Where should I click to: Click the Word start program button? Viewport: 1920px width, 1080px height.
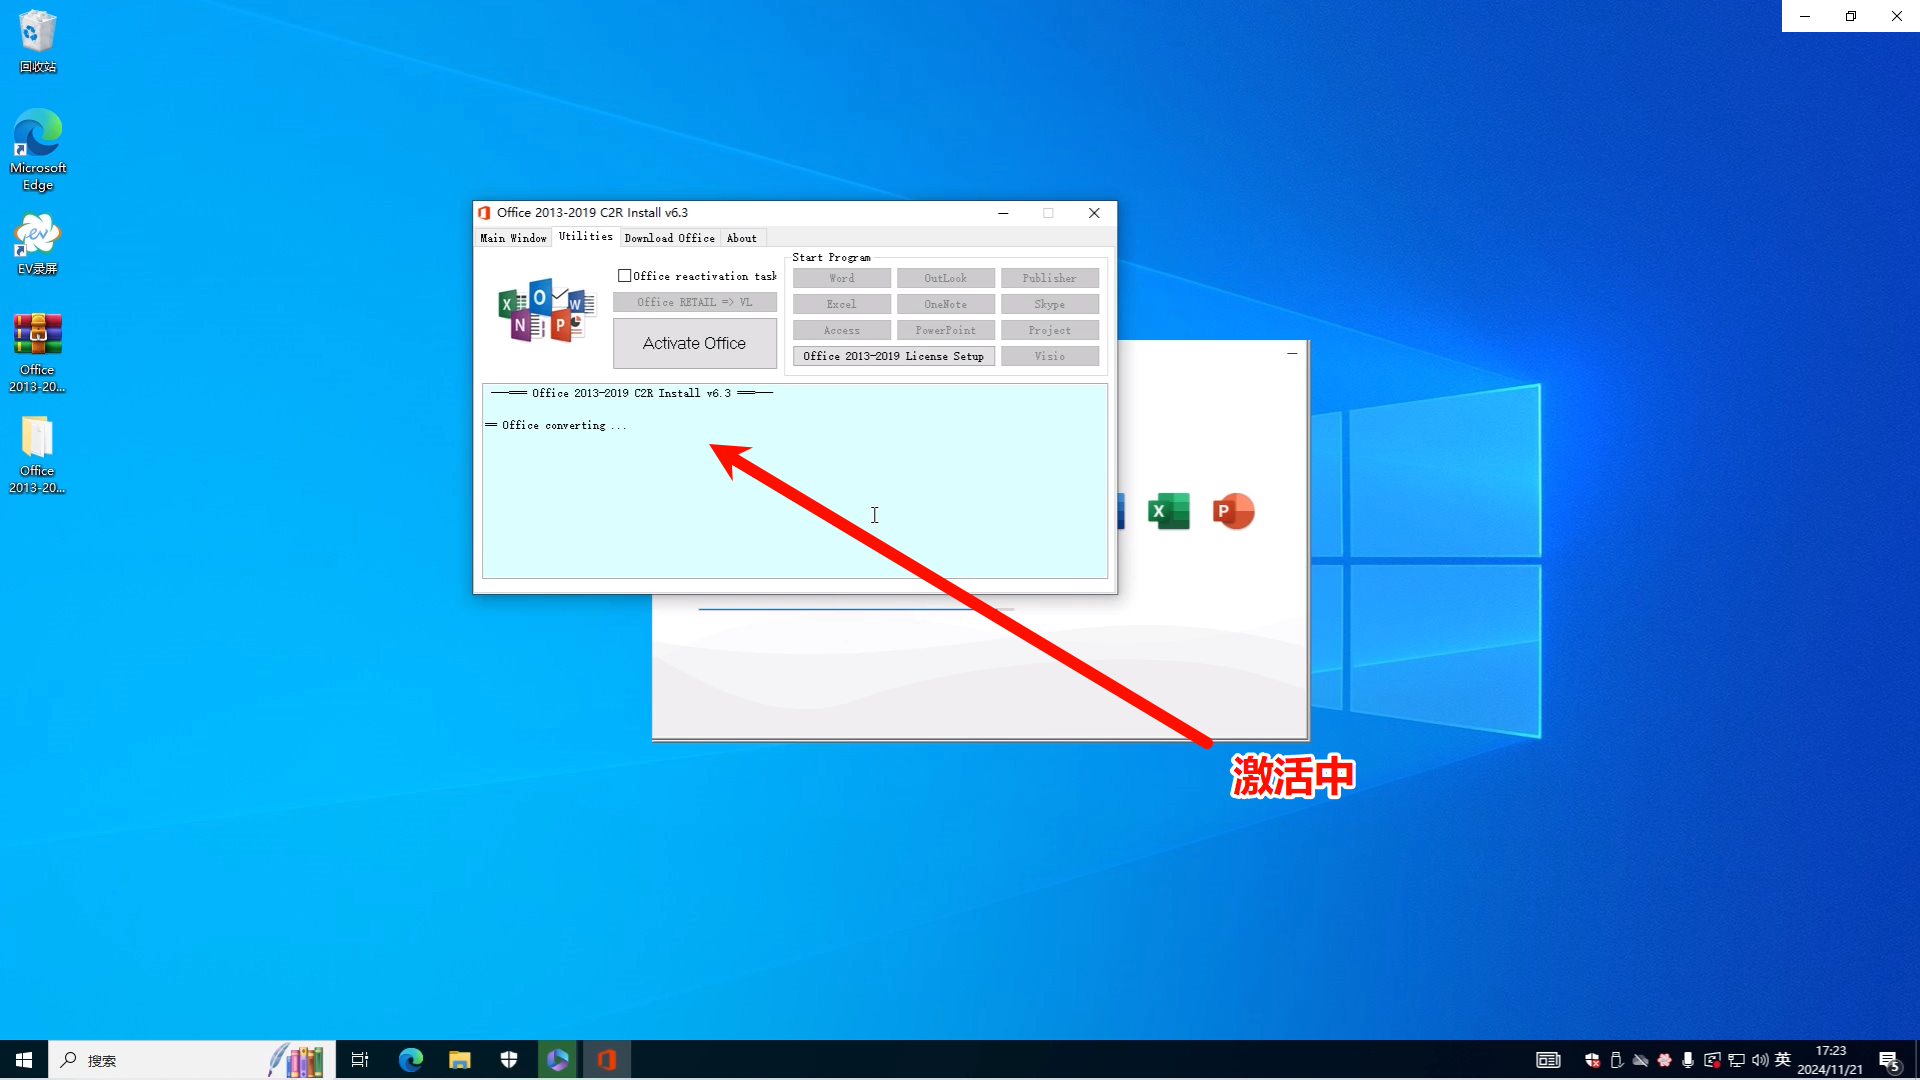pyautogui.click(x=841, y=278)
